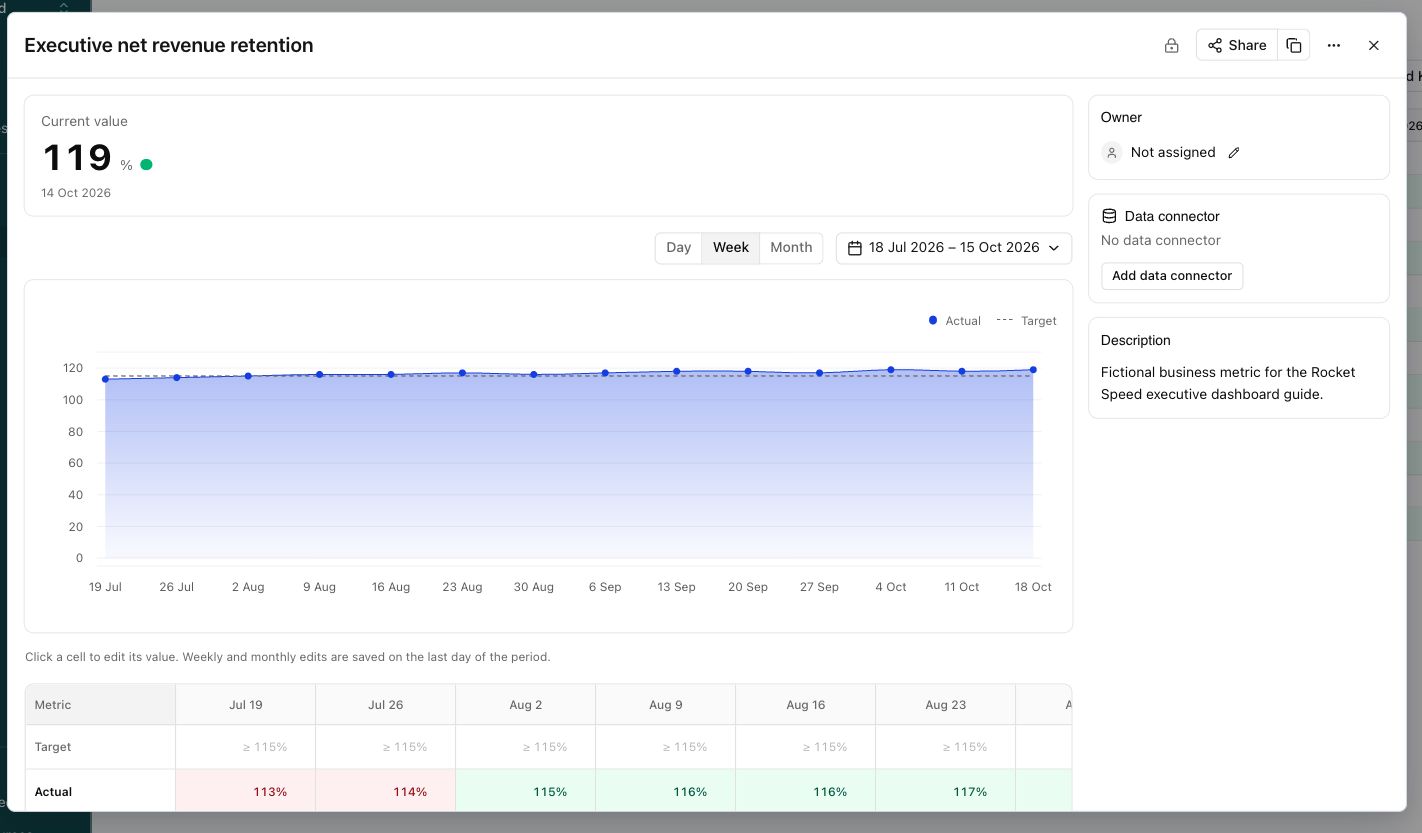Click the Not assigned owner text
Screen dimensions: 1422x833
click(x=1173, y=152)
